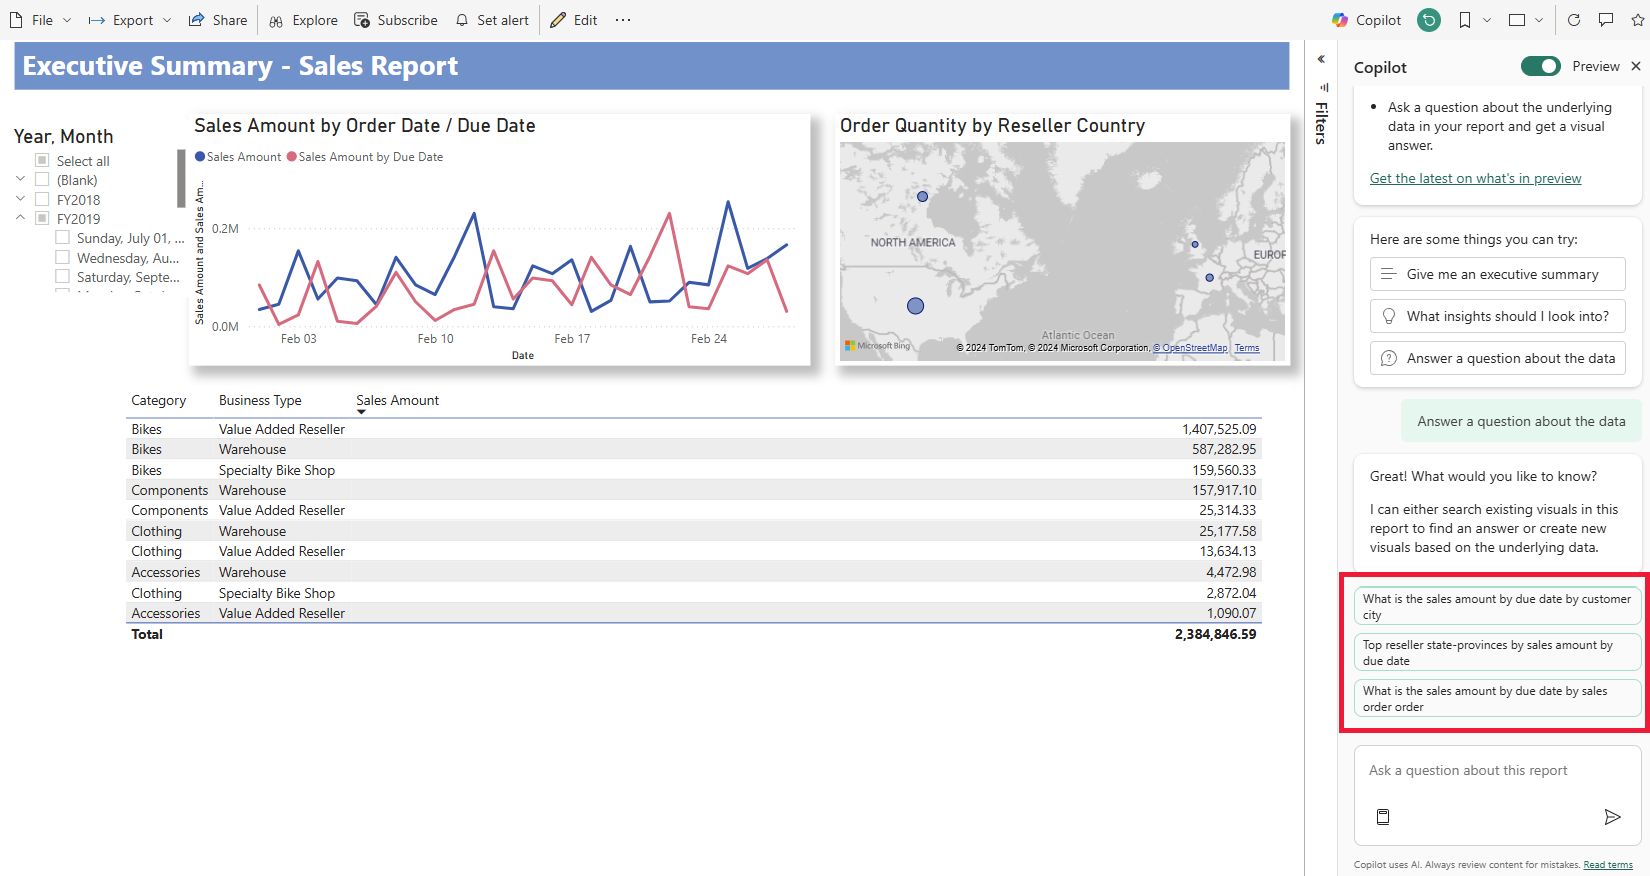Click Subscribe in the toolbar
This screenshot has height=876, width=1650.
(x=396, y=20)
